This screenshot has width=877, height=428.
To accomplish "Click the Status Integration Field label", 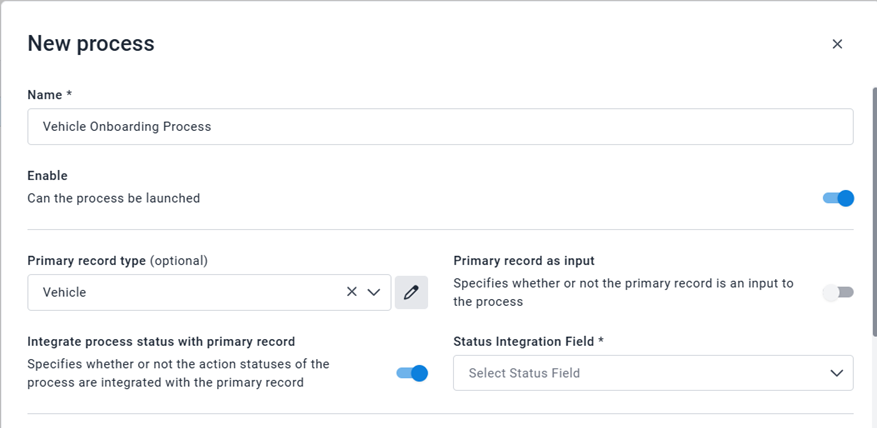I will [x=528, y=341].
